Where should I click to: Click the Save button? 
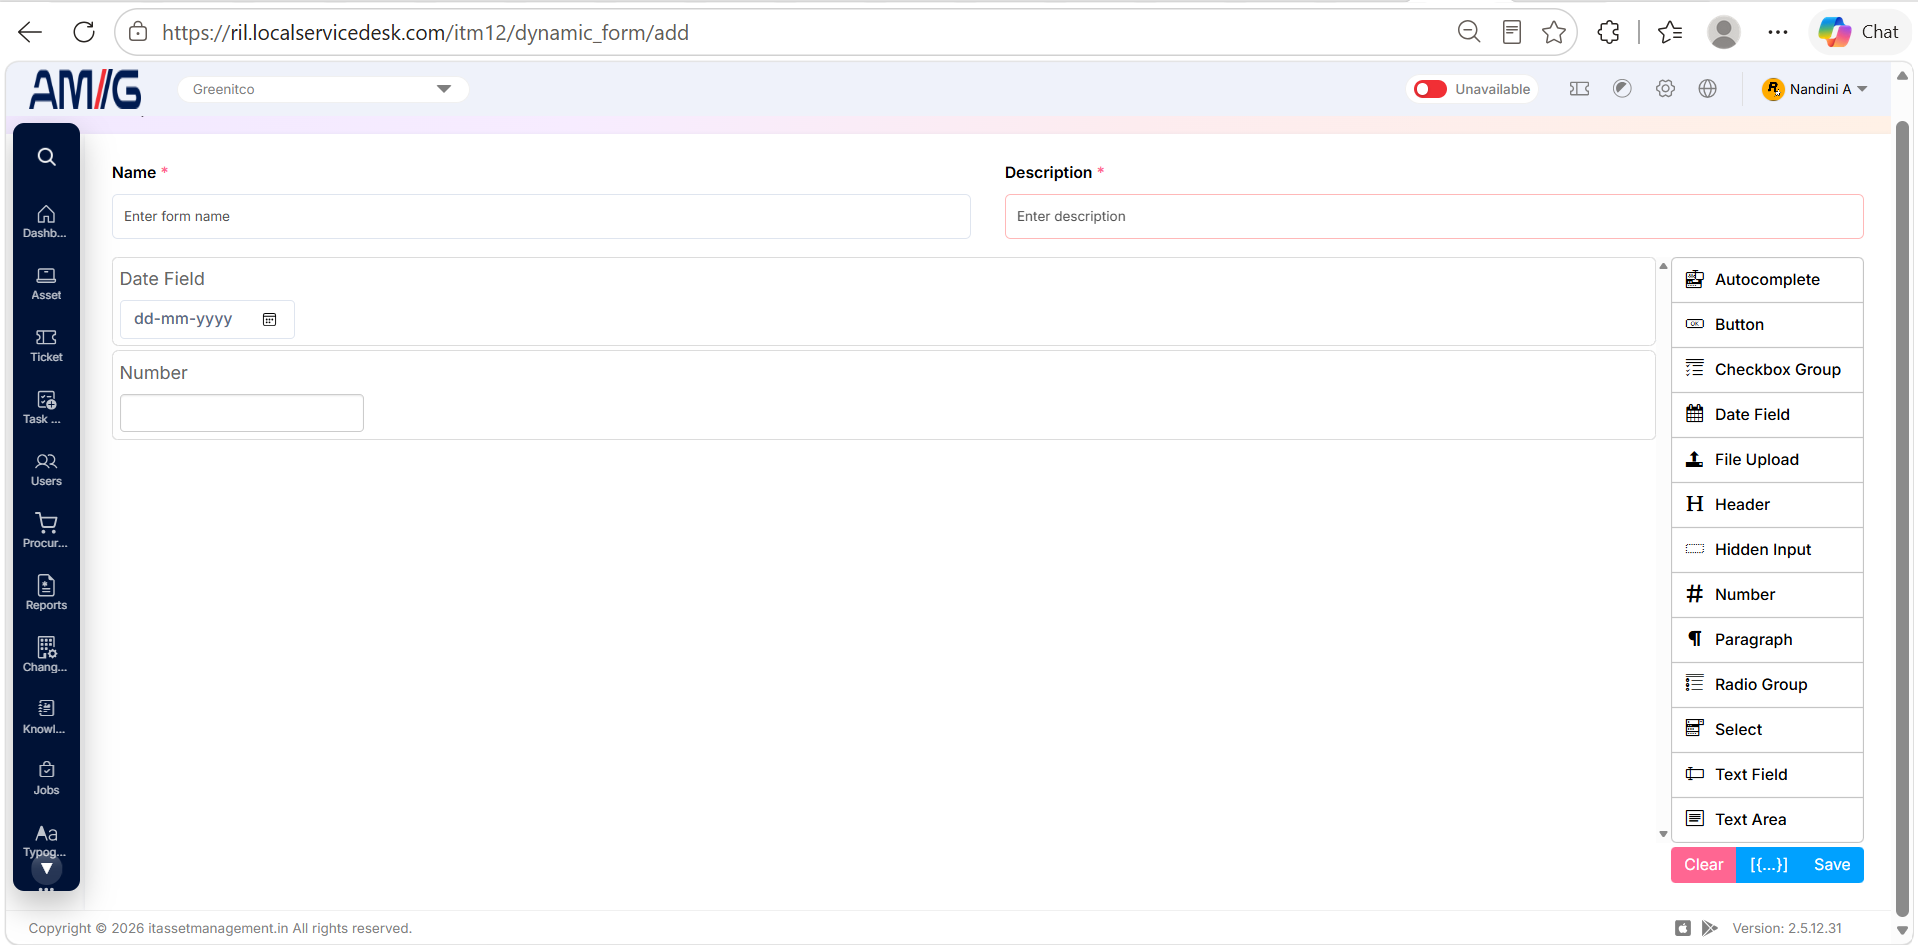coord(1832,865)
